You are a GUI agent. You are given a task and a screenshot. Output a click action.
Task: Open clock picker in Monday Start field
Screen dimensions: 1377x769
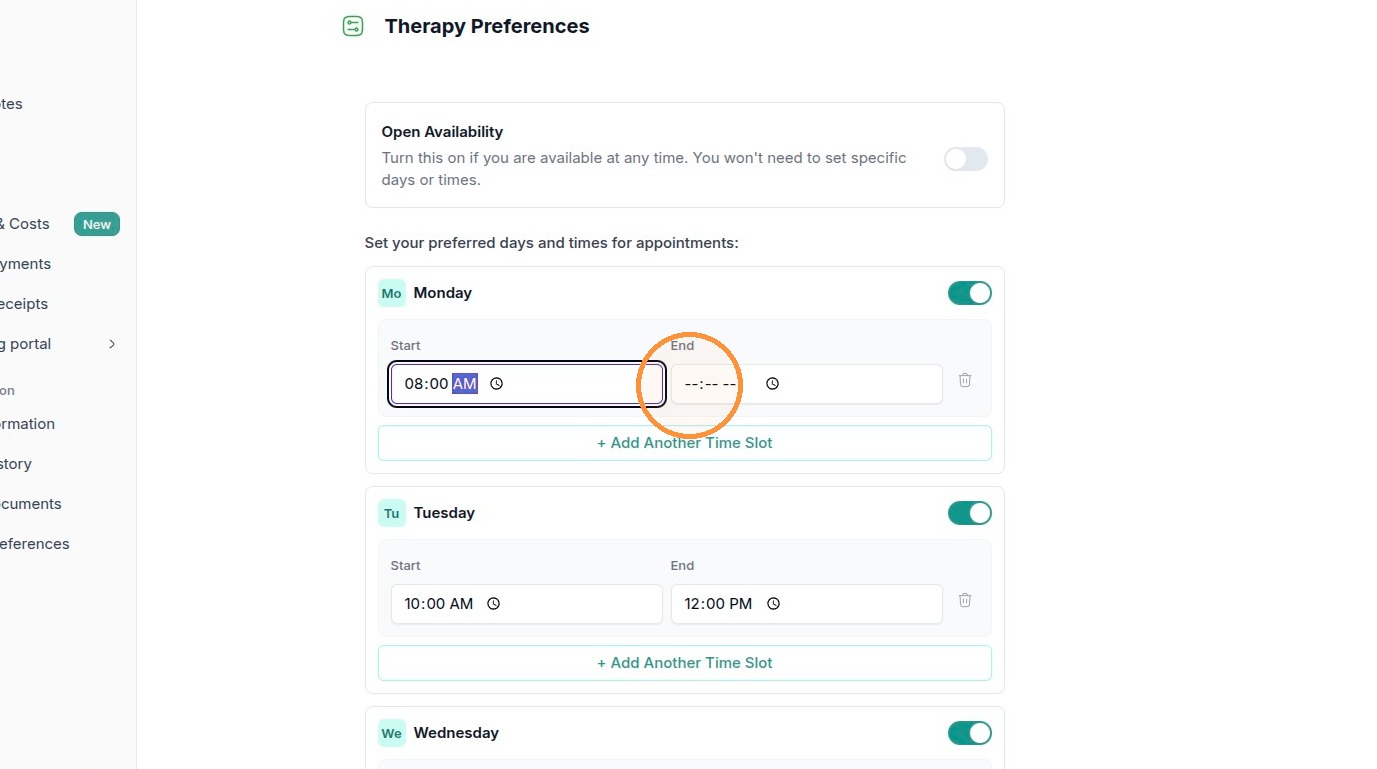pyautogui.click(x=496, y=384)
